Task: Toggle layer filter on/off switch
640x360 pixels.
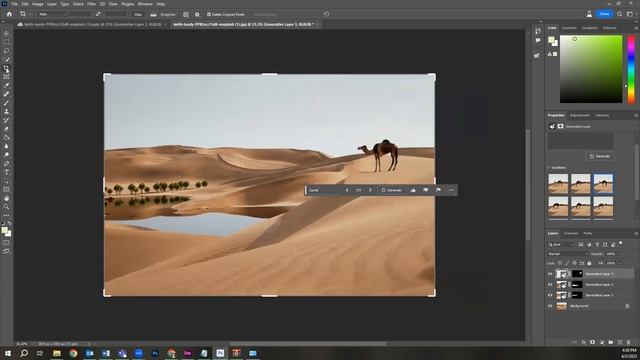Action: tap(621, 243)
